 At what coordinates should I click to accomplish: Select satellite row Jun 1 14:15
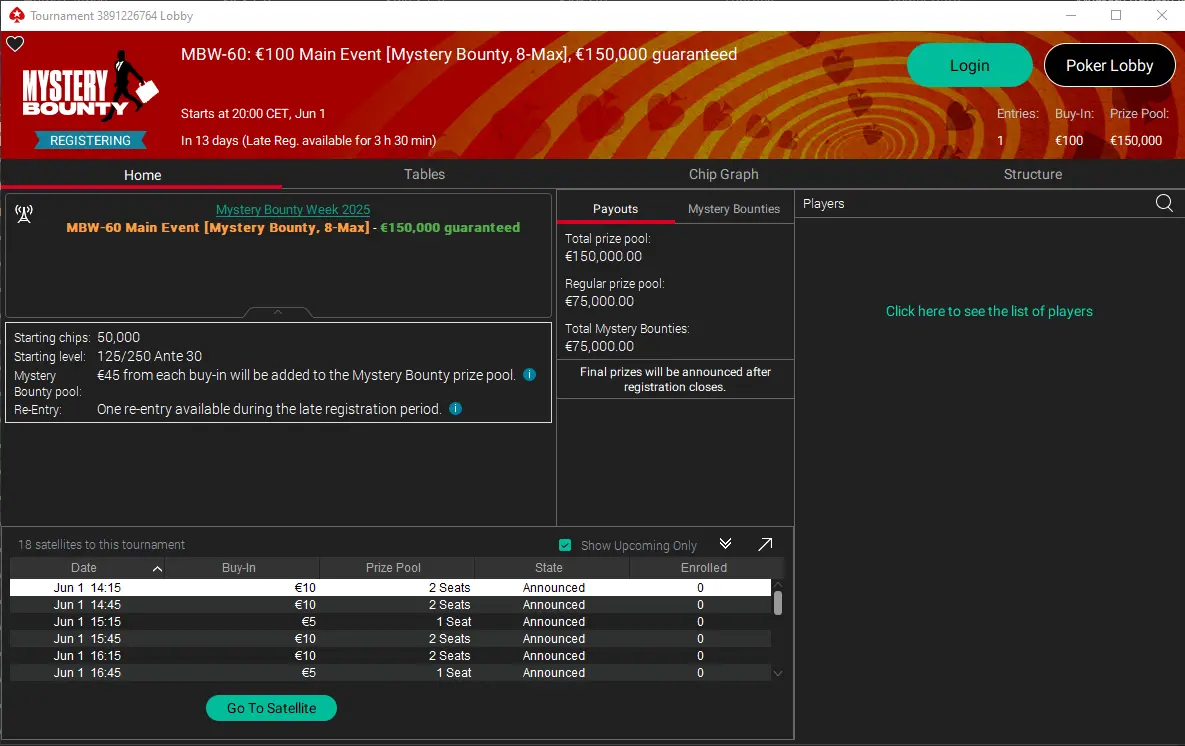(x=390, y=587)
